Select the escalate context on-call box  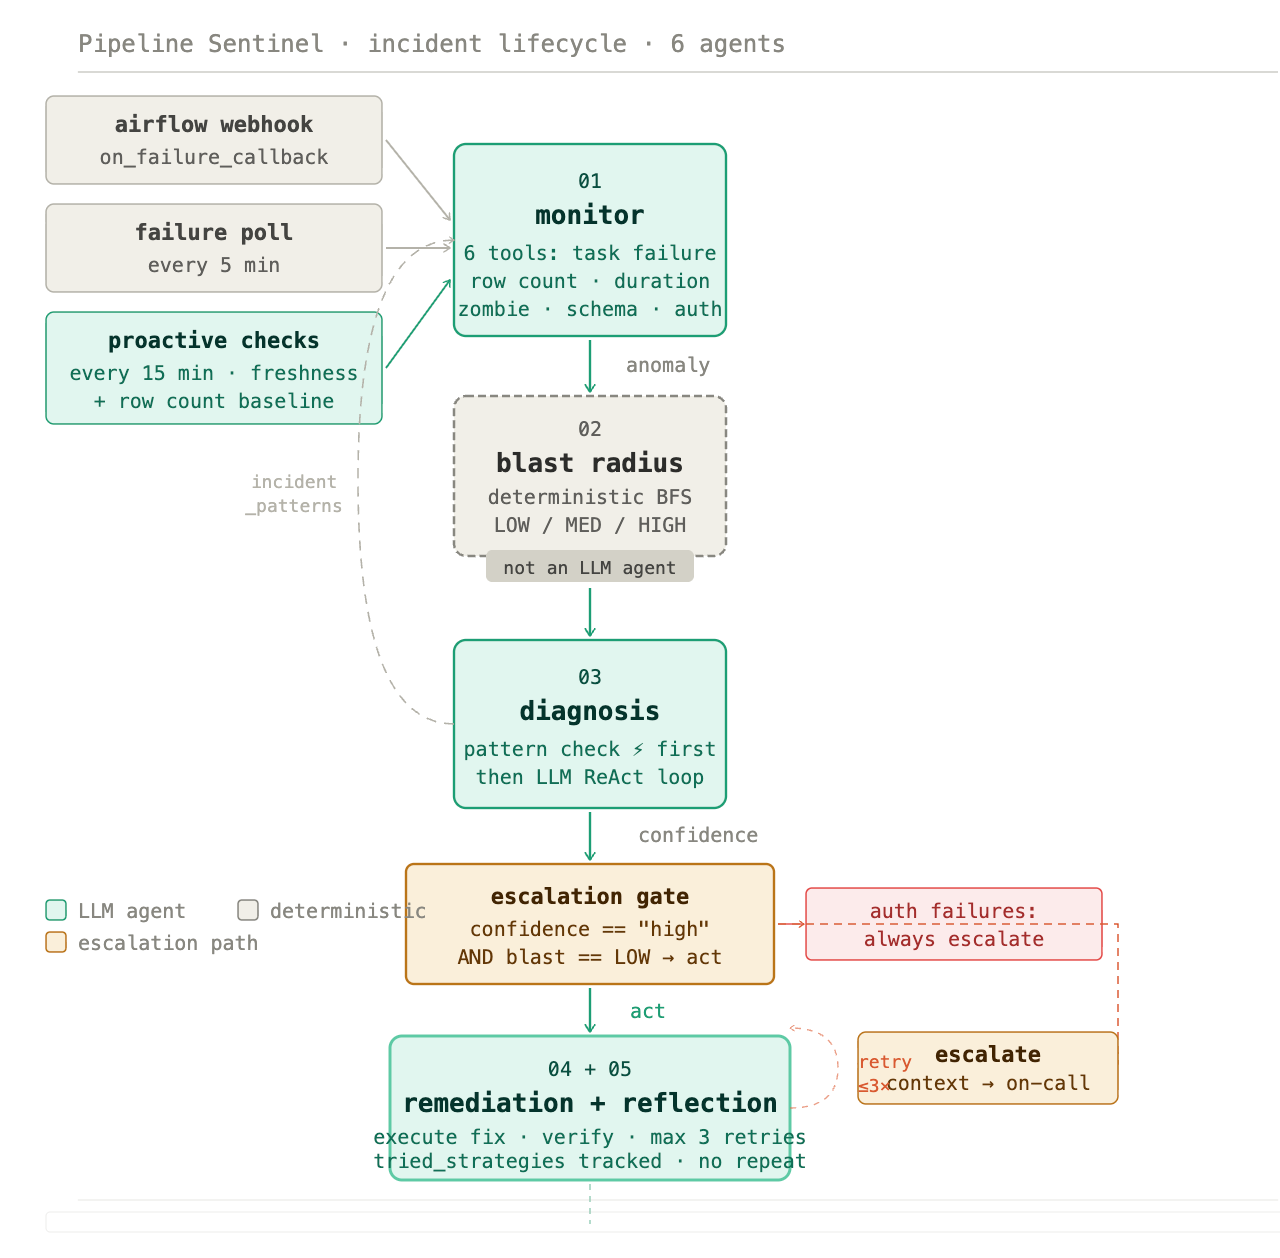coord(988,1068)
